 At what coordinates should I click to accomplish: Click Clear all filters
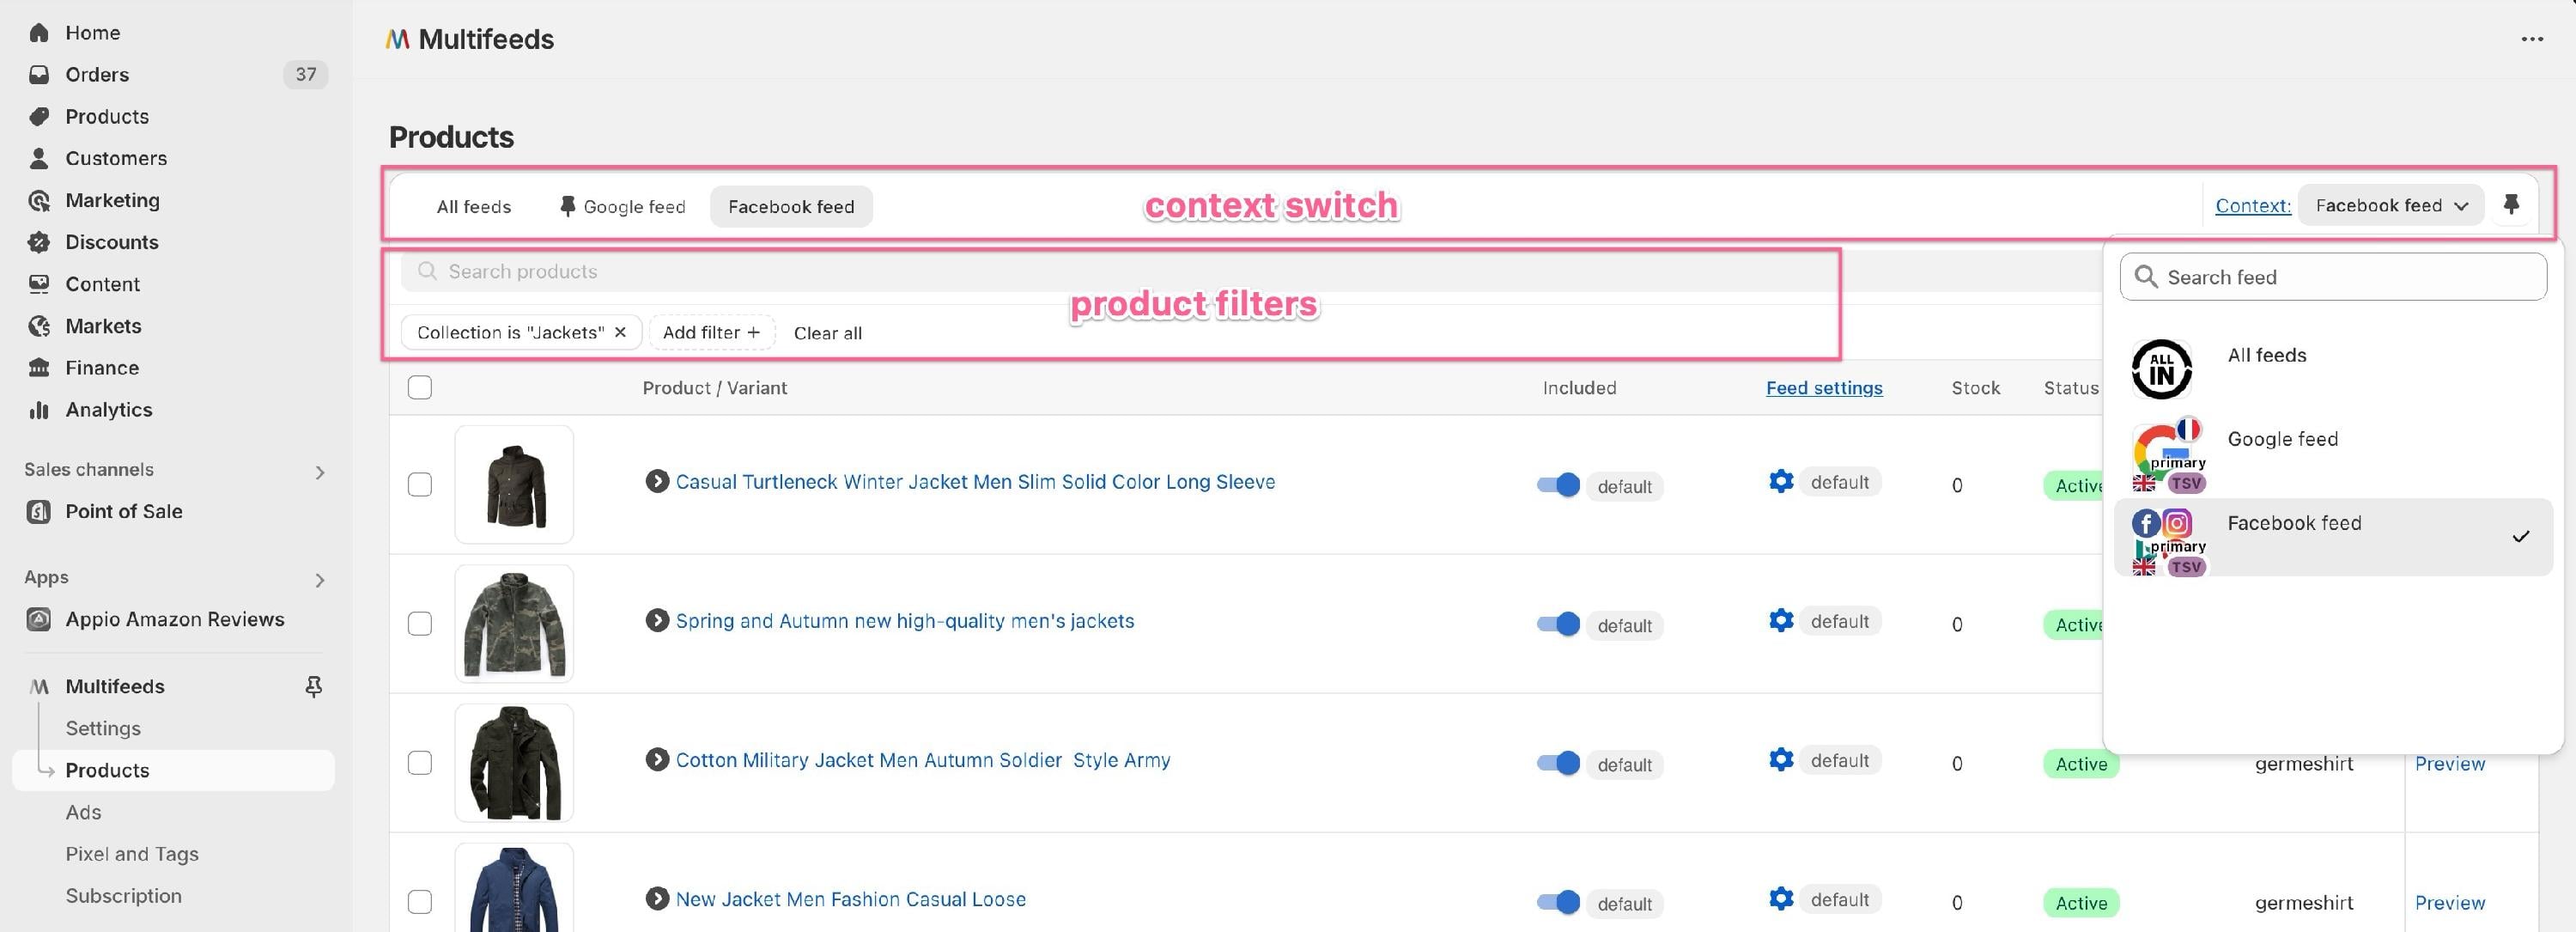tap(827, 333)
